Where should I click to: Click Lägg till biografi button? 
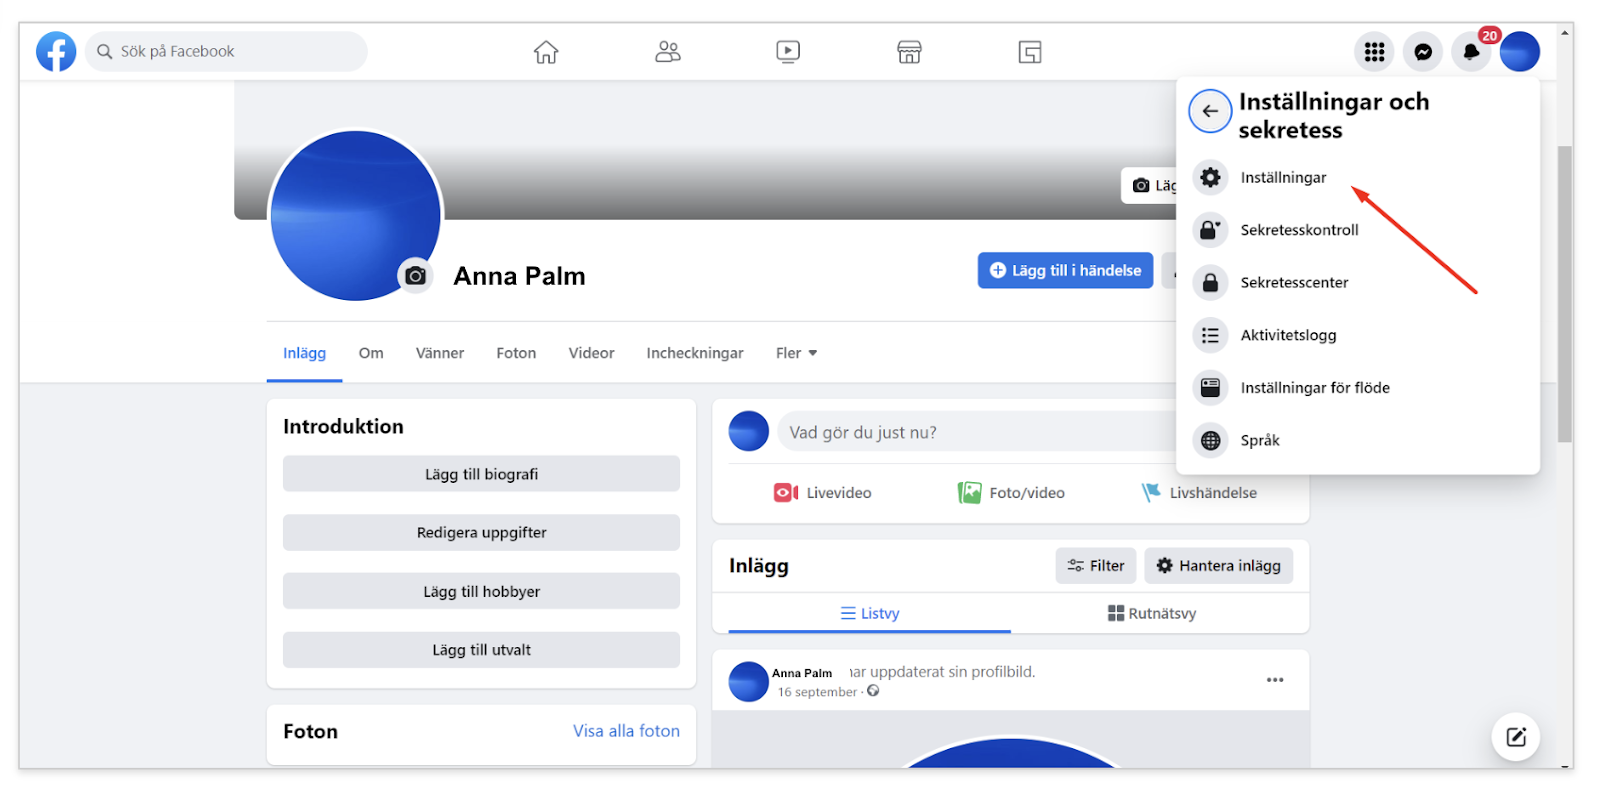coord(481,474)
